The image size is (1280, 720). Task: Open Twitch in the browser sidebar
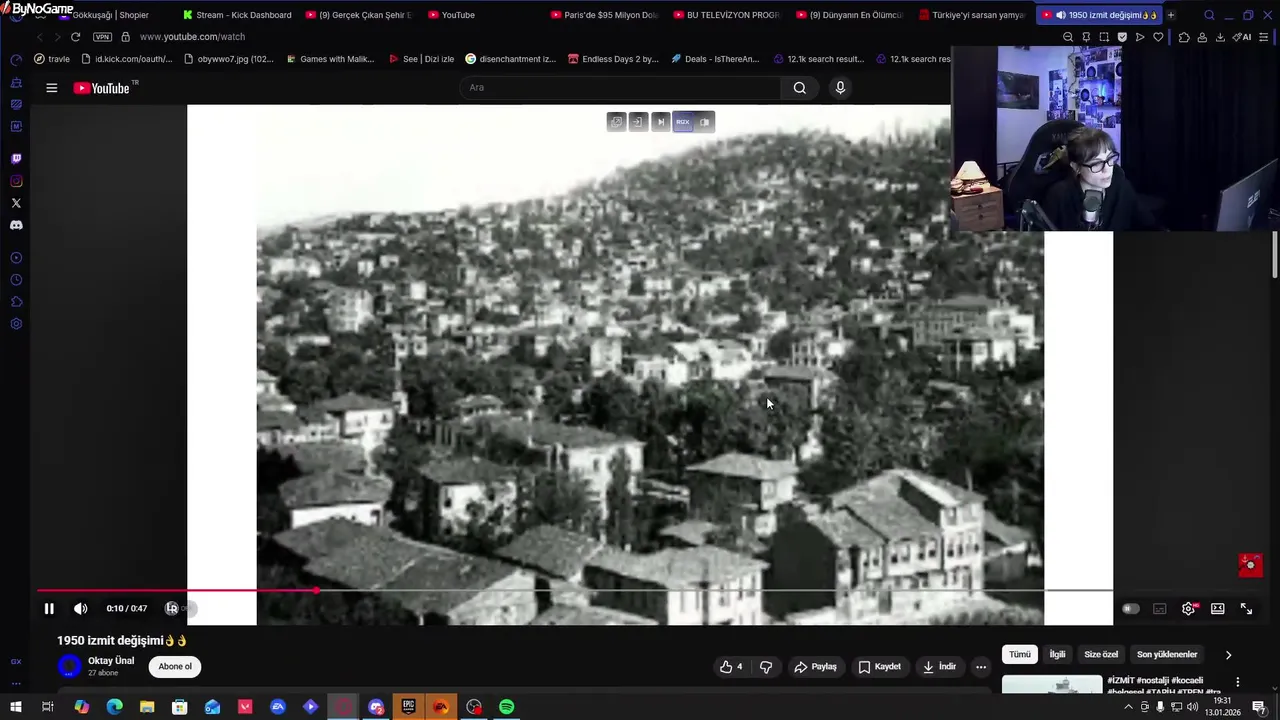[x=16, y=158]
